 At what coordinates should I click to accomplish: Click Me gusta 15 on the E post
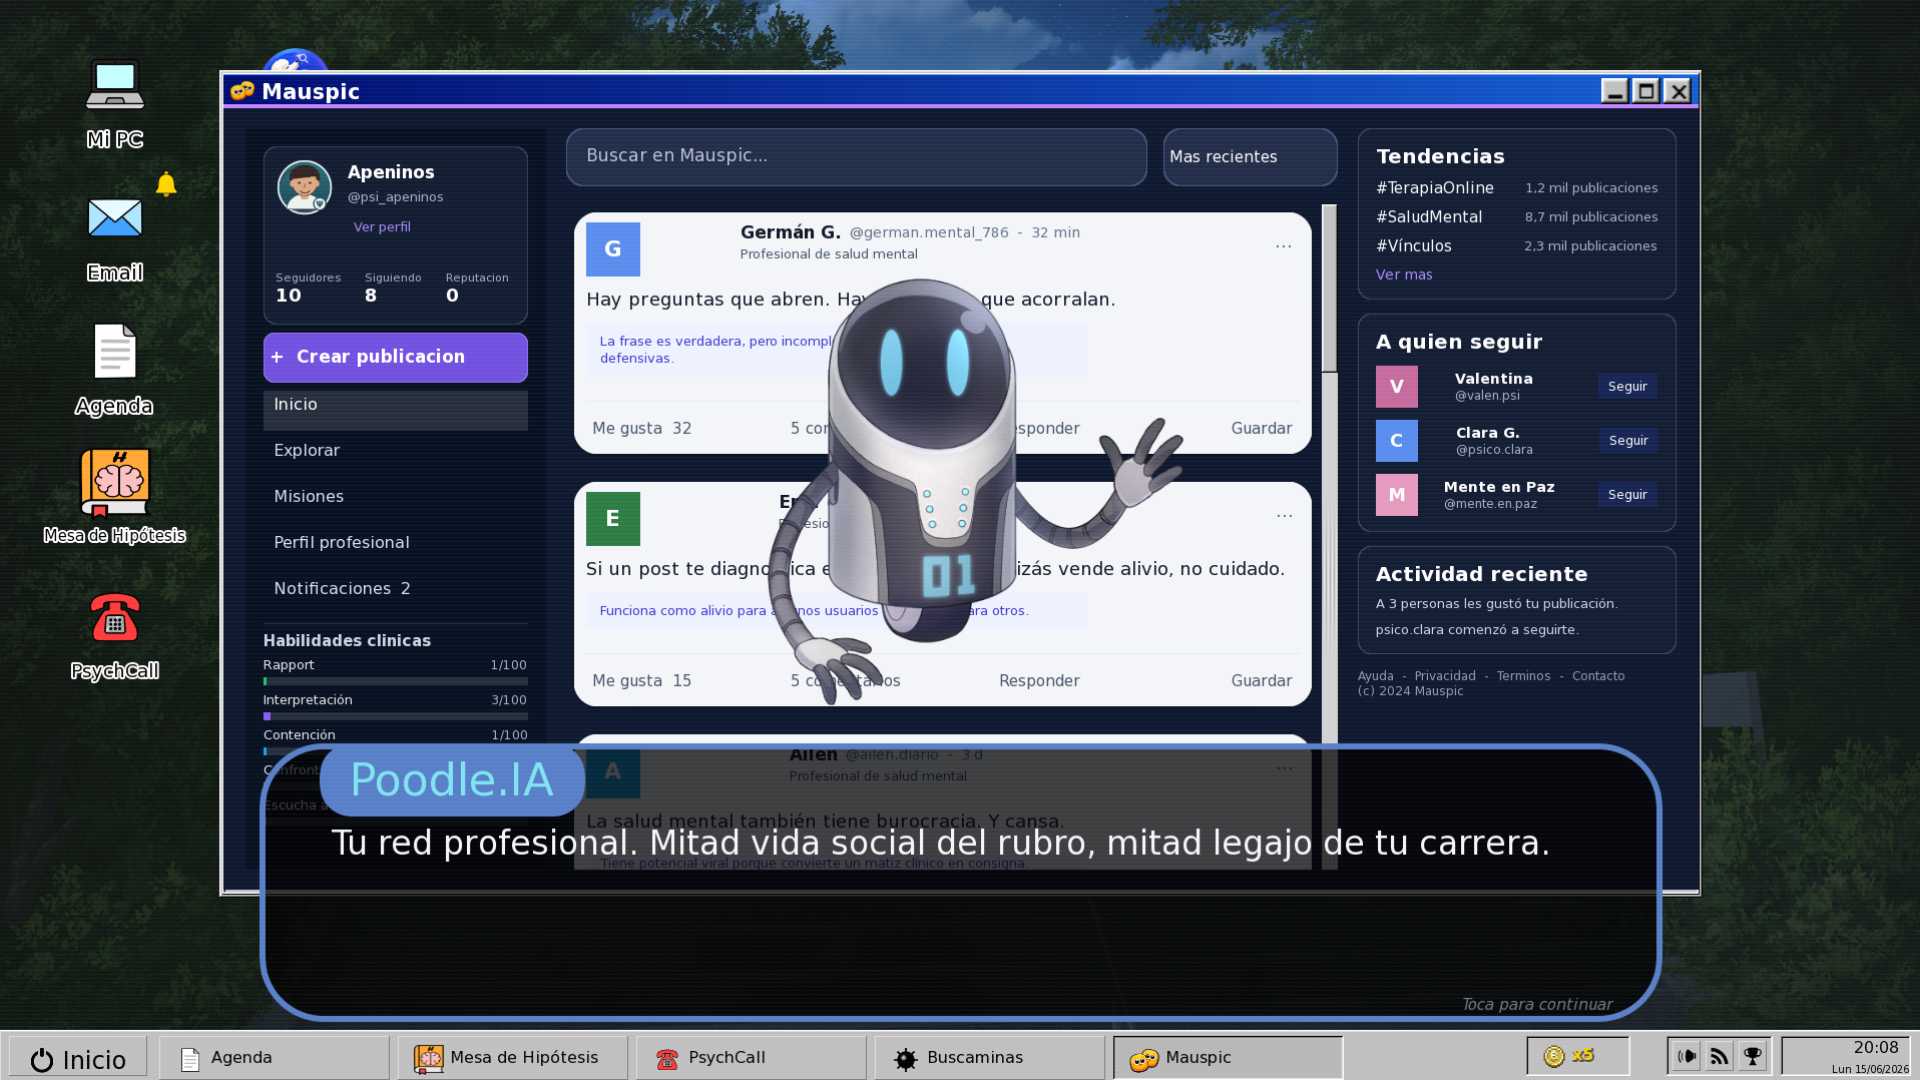point(642,681)
